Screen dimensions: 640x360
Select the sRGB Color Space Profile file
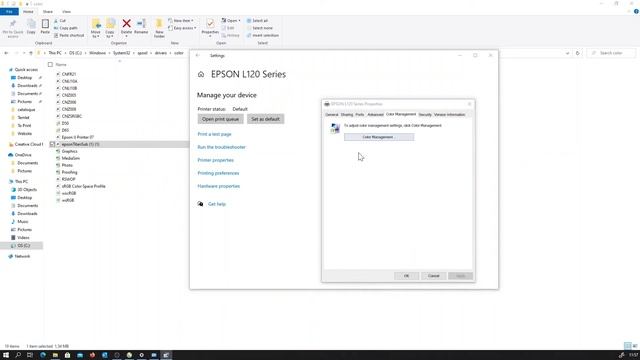click(83, 186)
